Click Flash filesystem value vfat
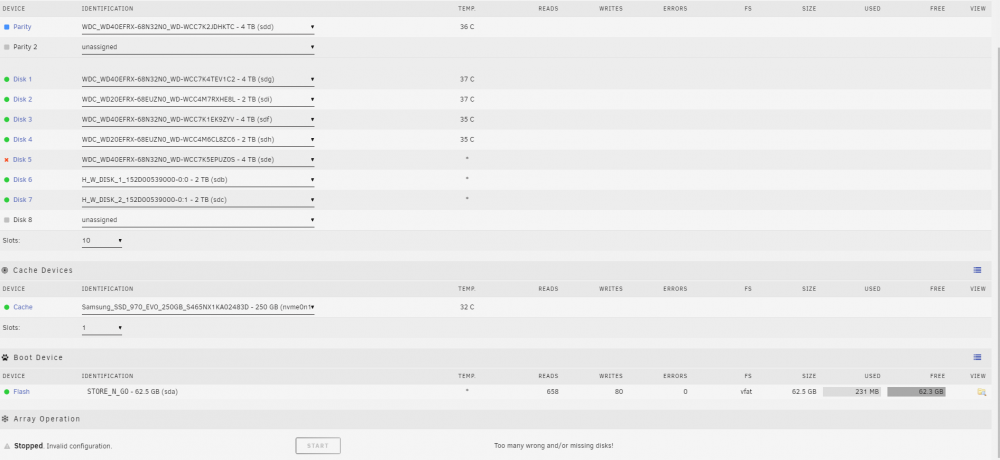 (745, 392)
